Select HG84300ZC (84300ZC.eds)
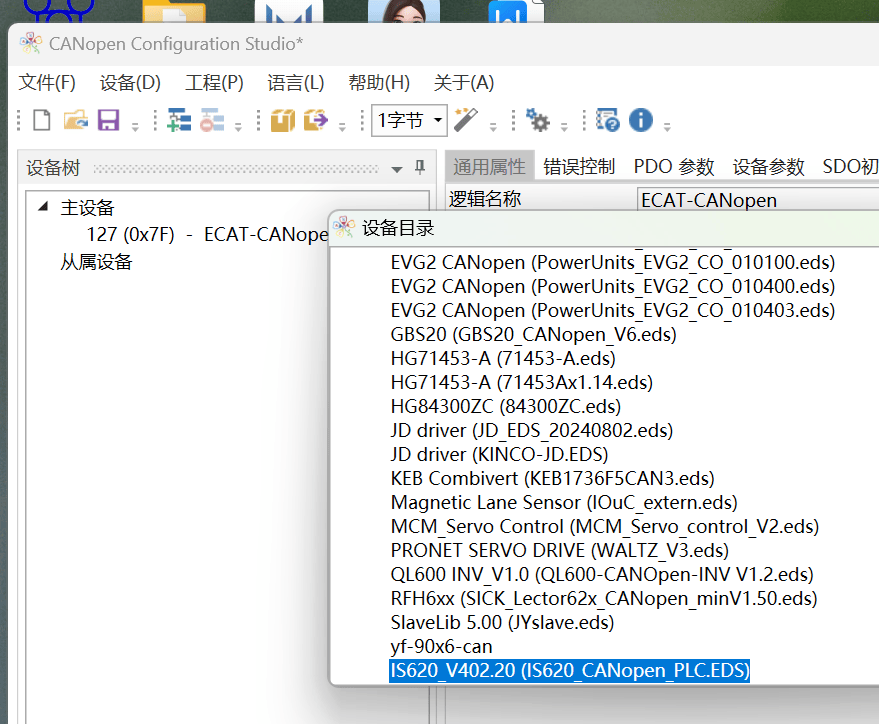 (x=506, y=406)
